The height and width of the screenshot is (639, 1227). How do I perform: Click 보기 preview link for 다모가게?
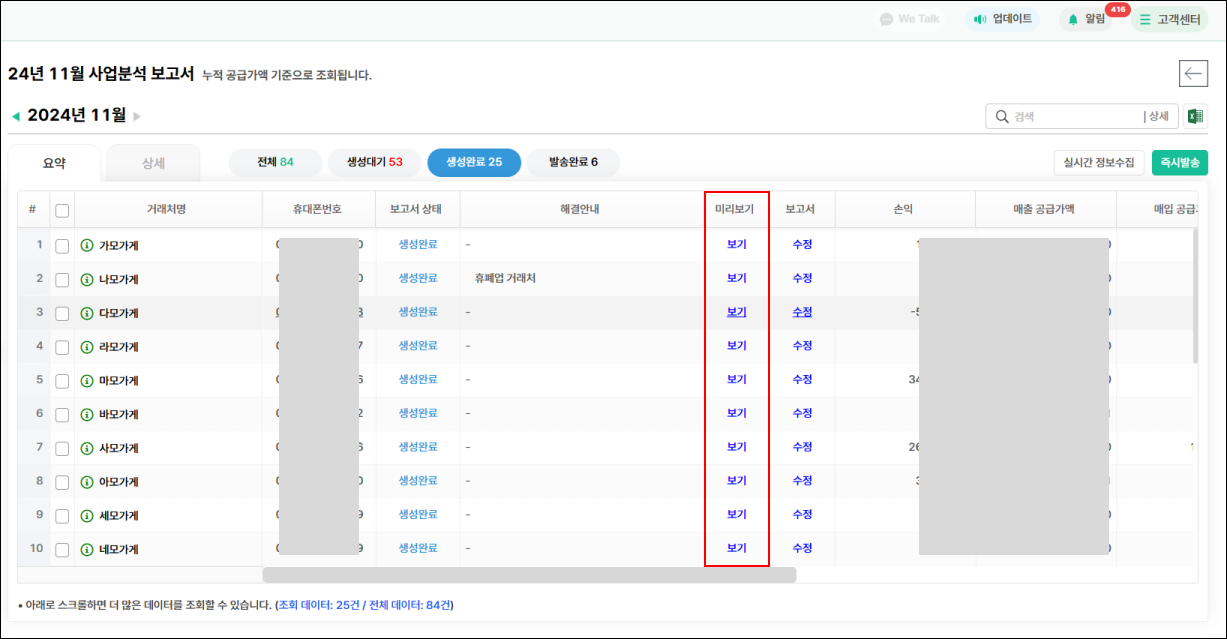736,312
